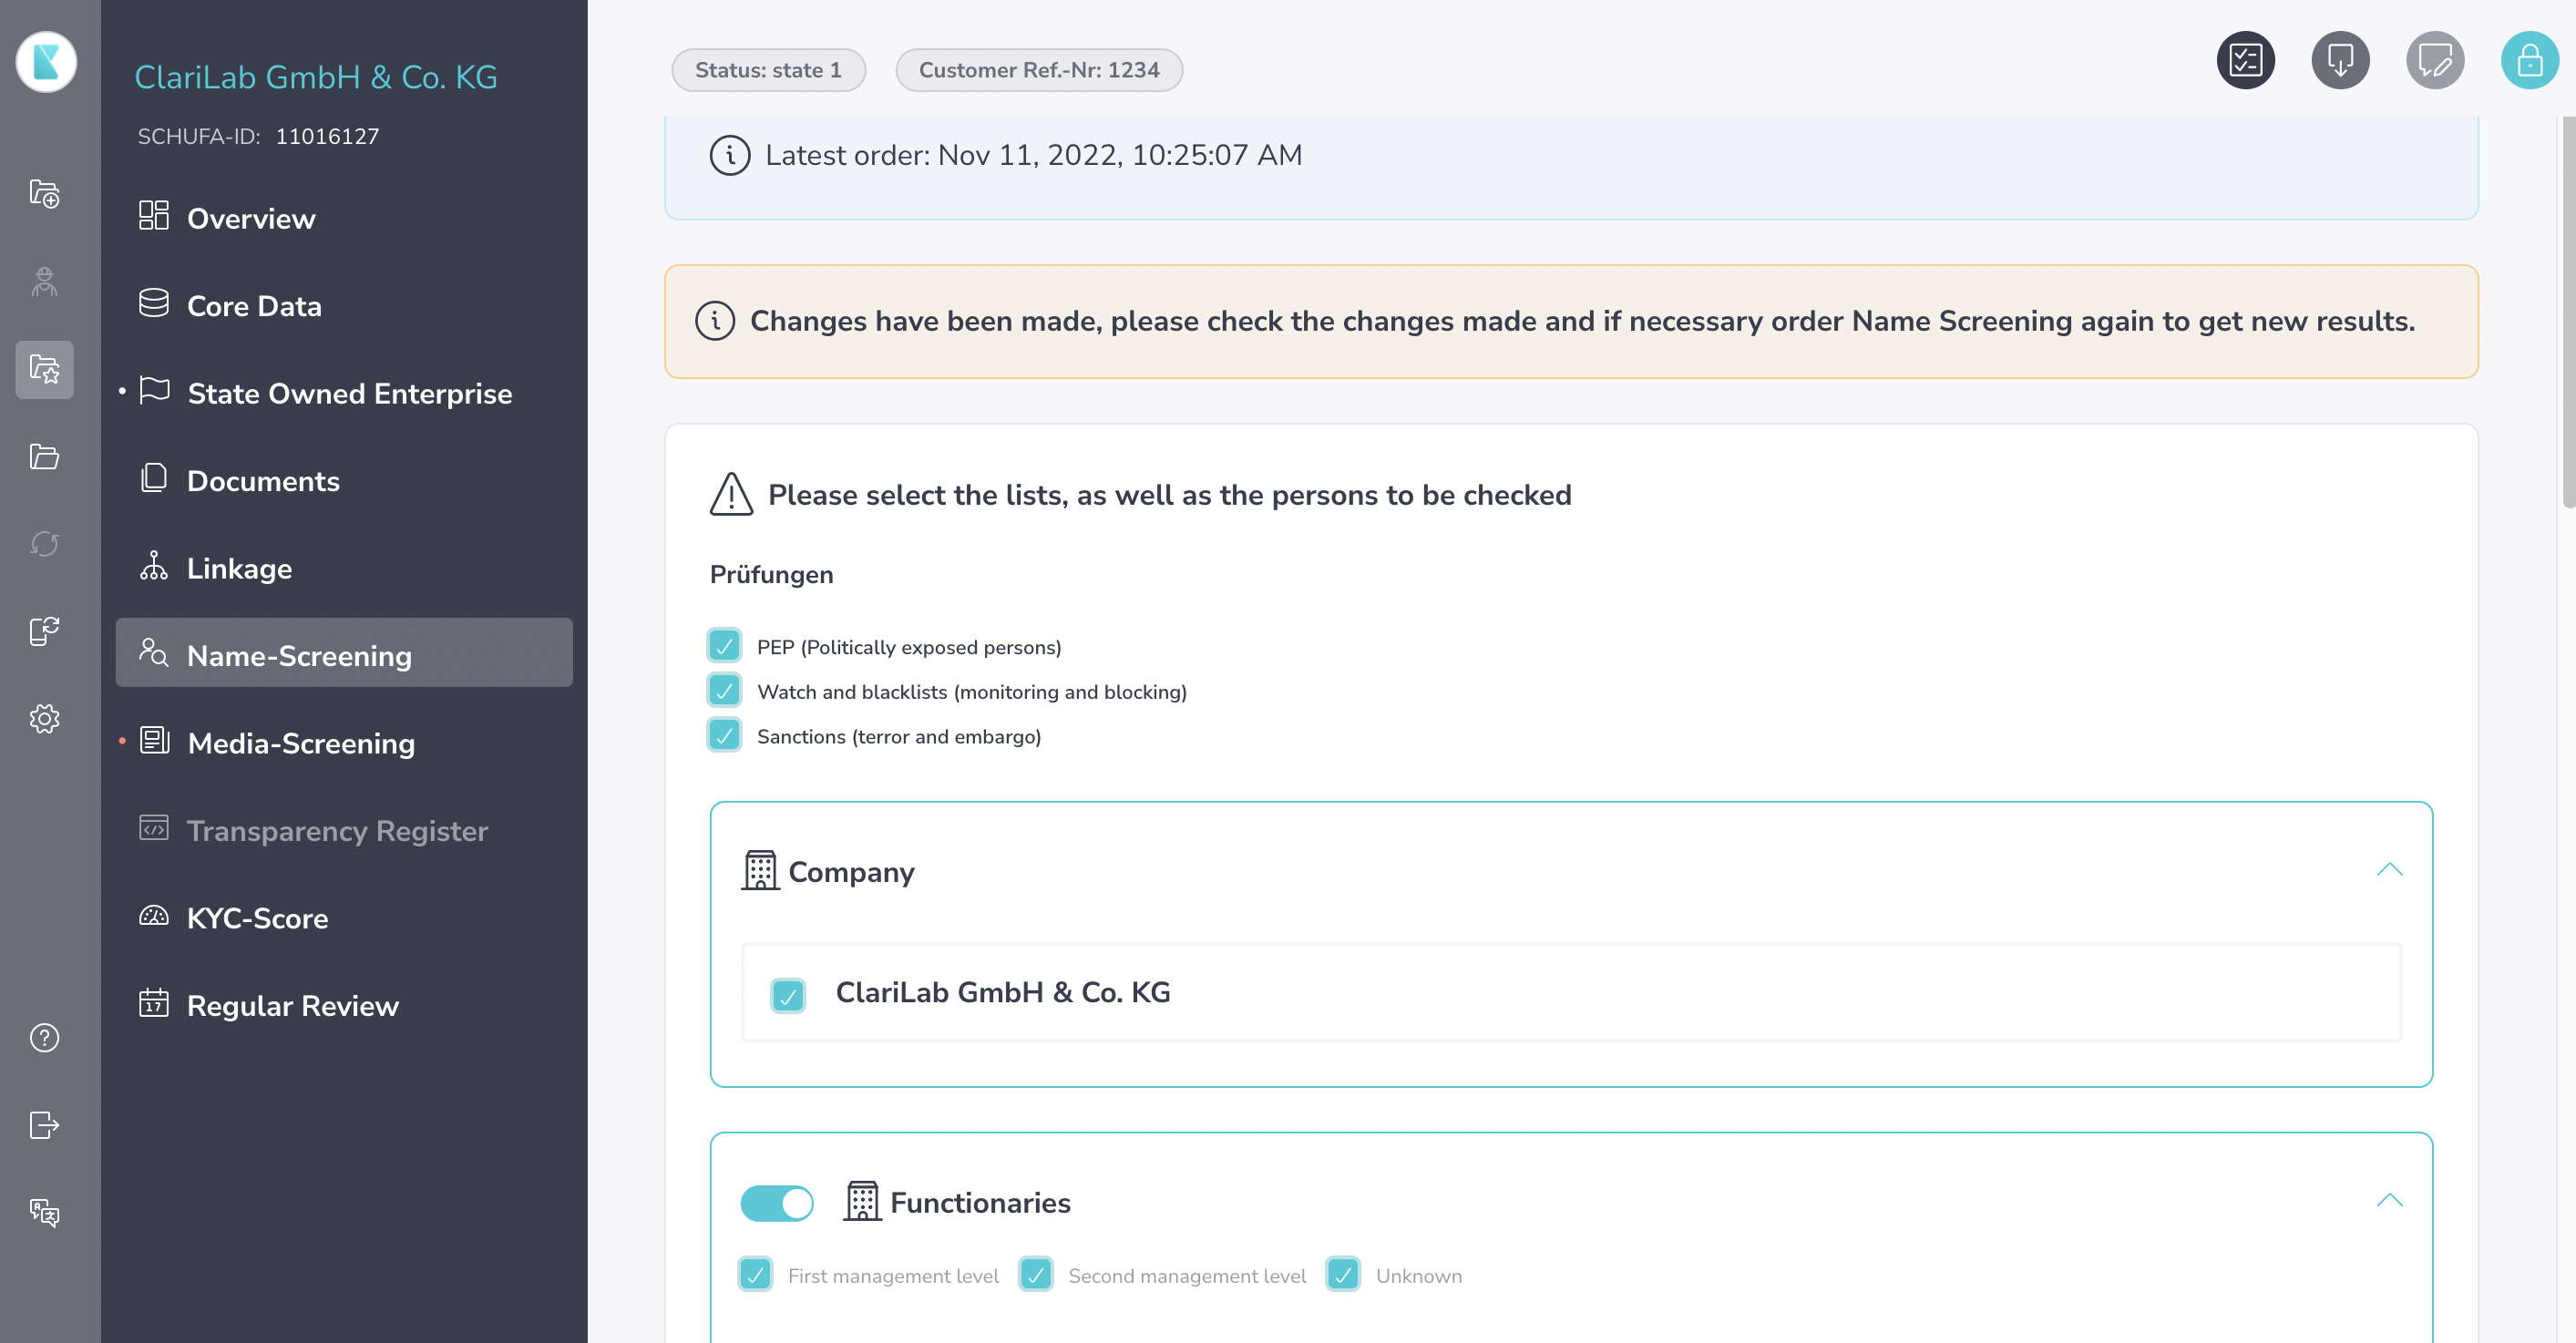Toggle Second management level checkbox

pos(1036,1275)
